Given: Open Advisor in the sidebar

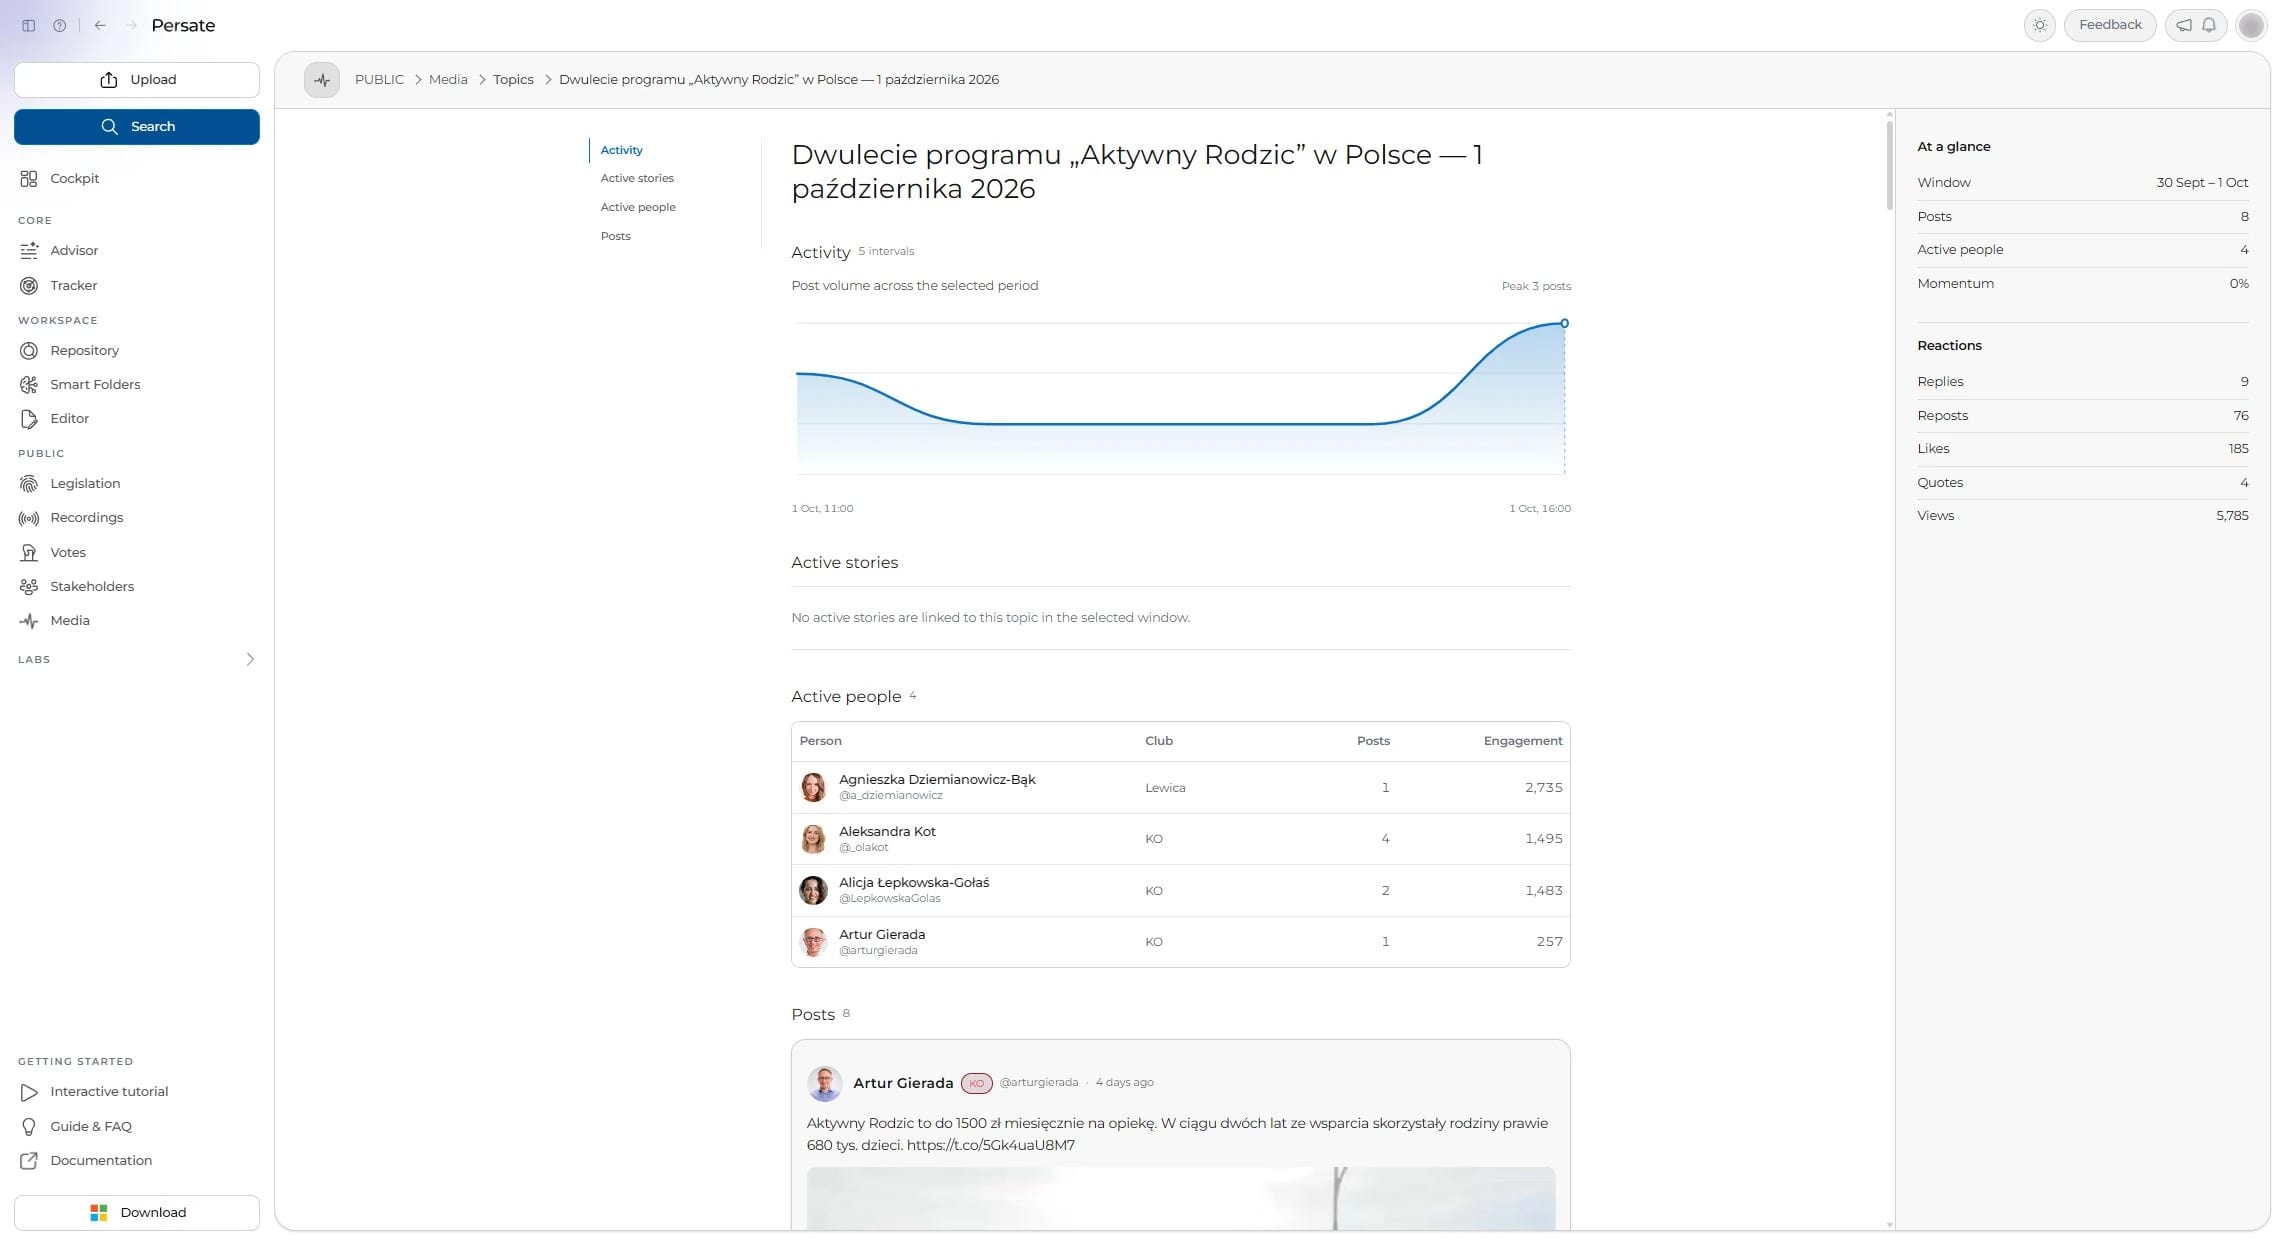Looking at the screenshot, I should click(137, 251).
